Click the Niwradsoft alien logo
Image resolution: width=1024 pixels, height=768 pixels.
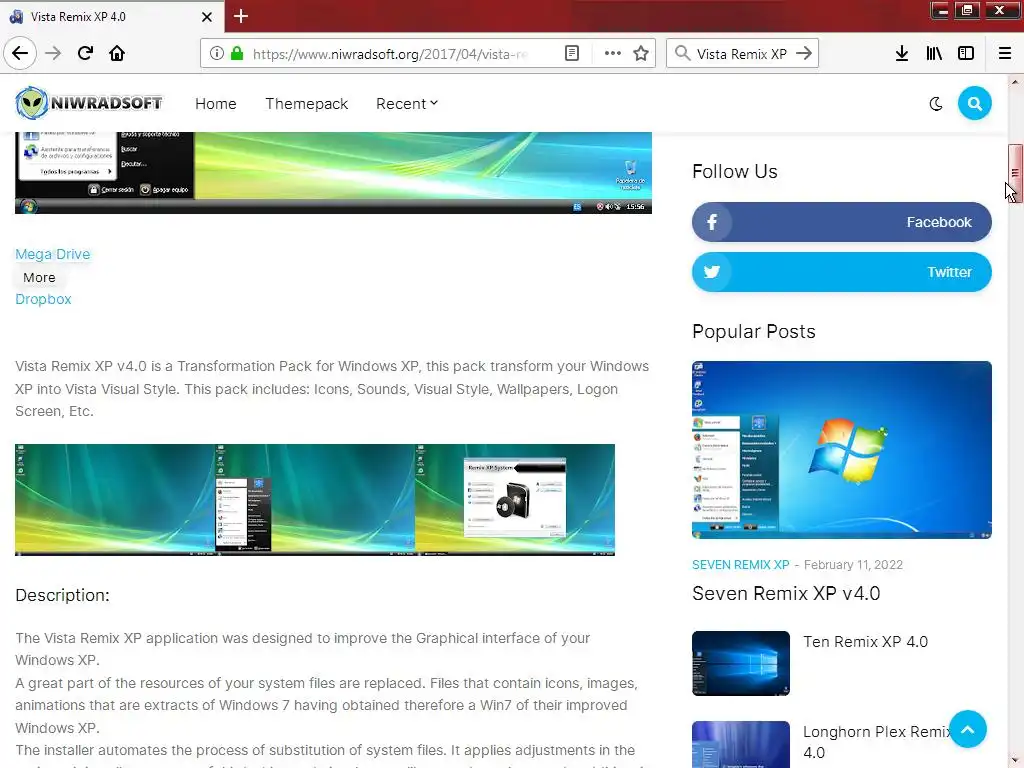click(89, 103)
